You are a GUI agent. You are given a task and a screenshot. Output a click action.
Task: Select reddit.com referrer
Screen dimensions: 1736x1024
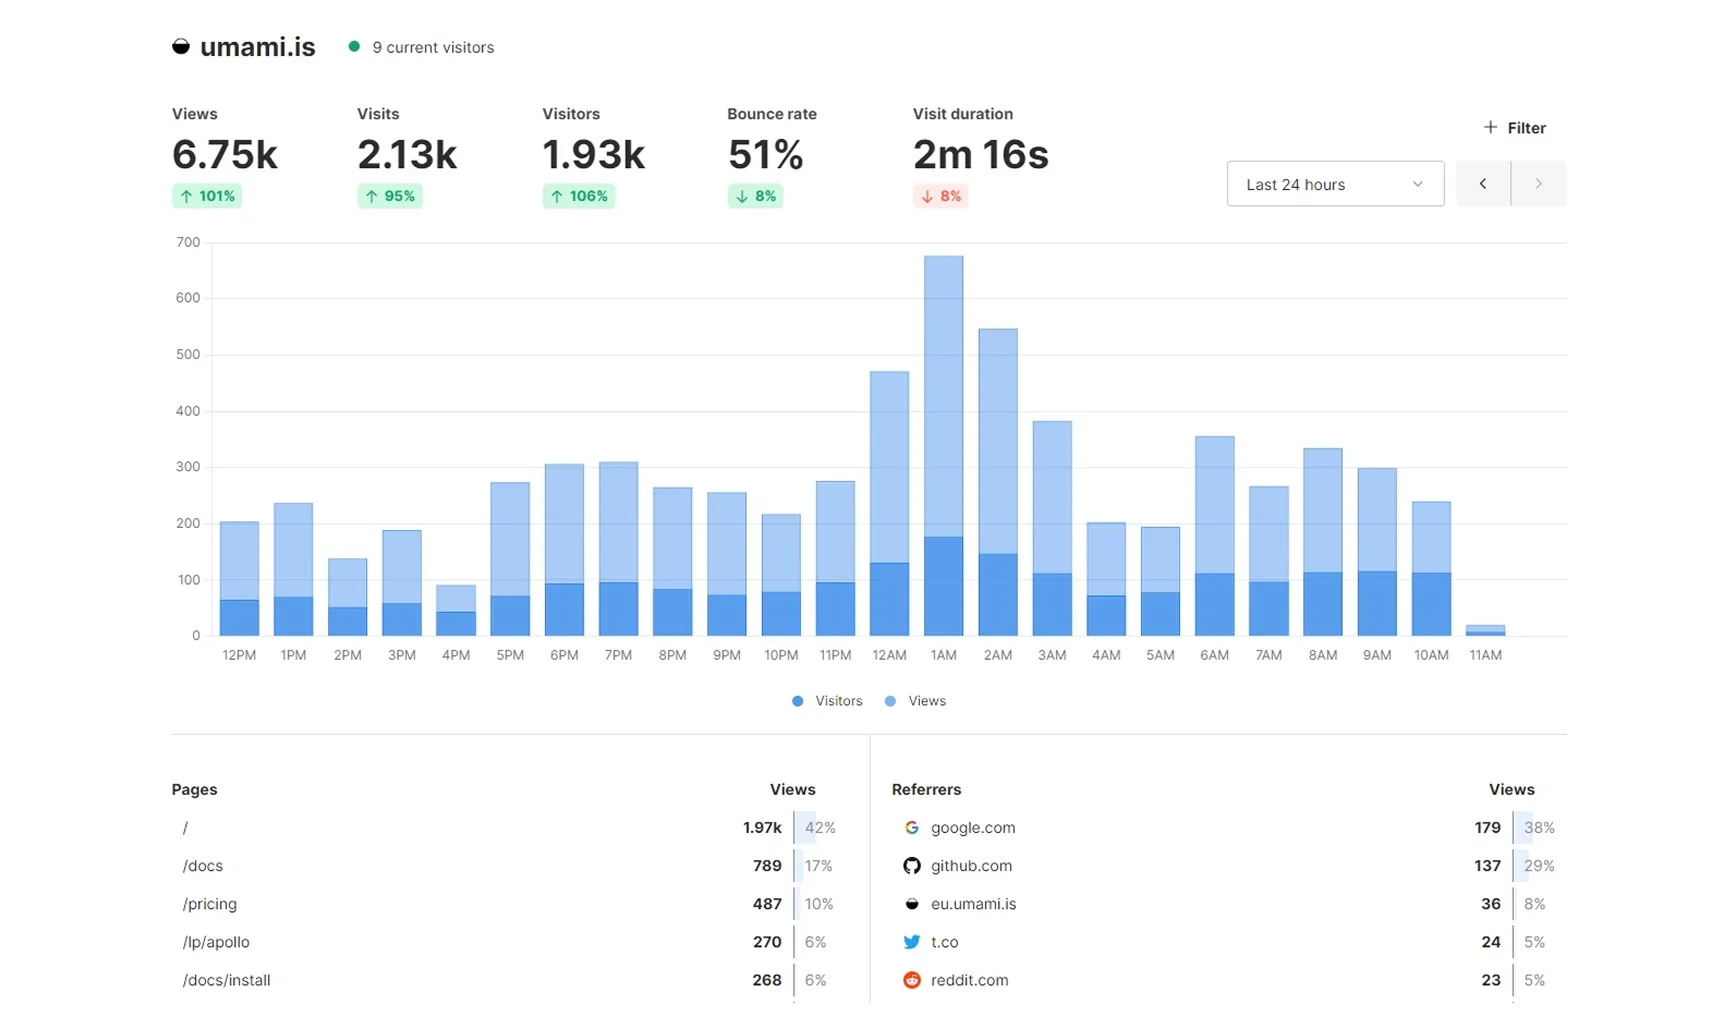[x=969, y=980]
